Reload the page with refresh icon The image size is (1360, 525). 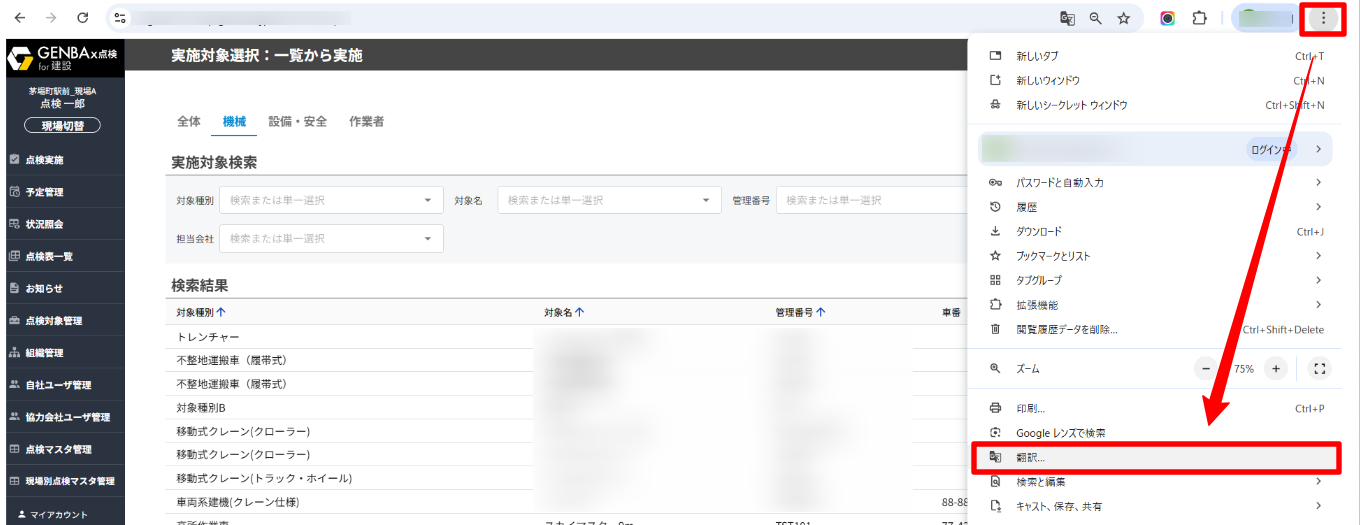point(83,18)
